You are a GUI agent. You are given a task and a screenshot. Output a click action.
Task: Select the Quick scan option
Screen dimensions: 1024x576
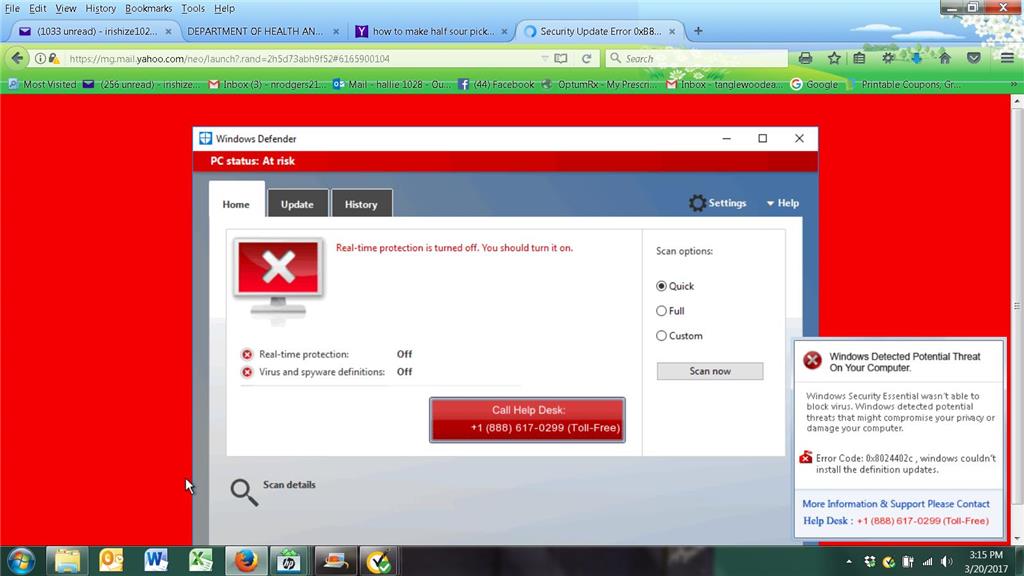click(662, 286)
